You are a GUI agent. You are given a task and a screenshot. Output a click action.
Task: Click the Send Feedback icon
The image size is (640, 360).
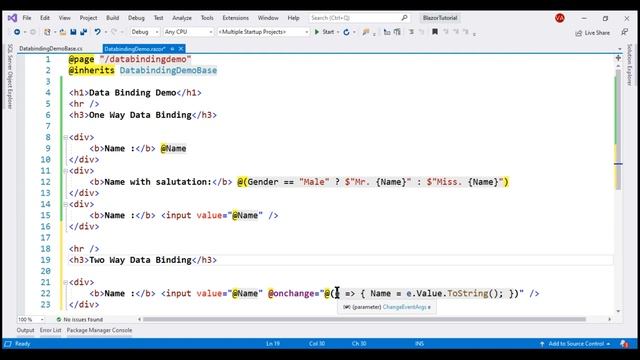(624, 32)
